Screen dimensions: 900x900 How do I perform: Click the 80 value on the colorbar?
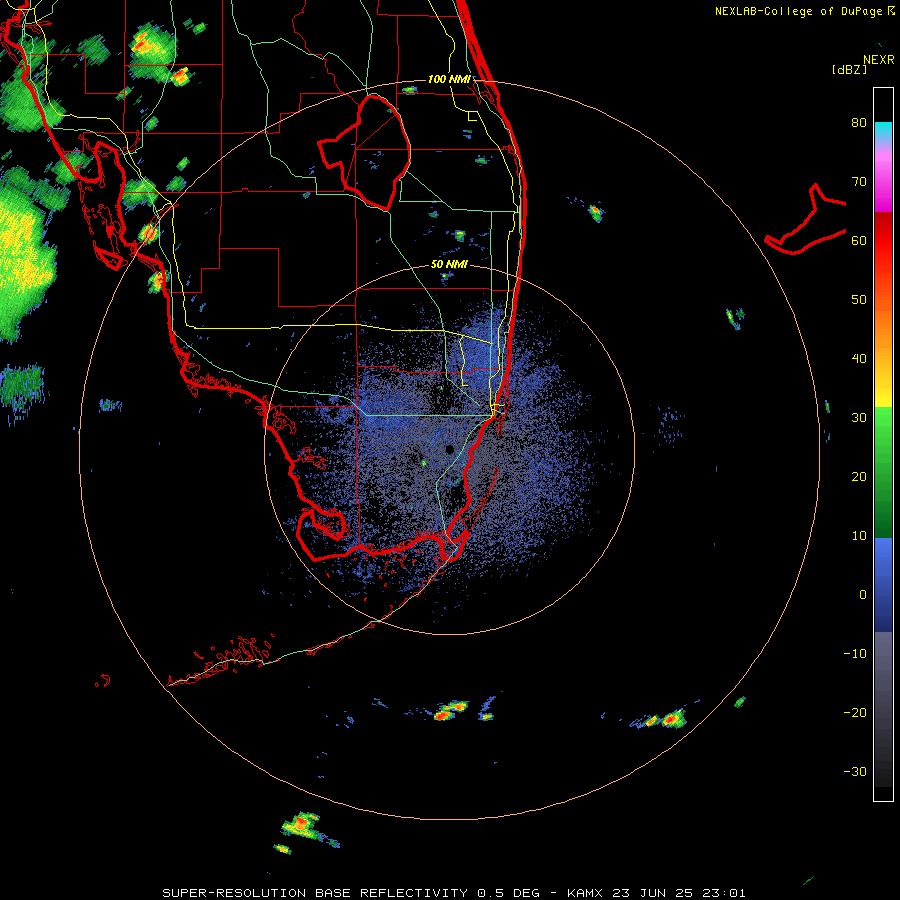click(x=859, y=122)
